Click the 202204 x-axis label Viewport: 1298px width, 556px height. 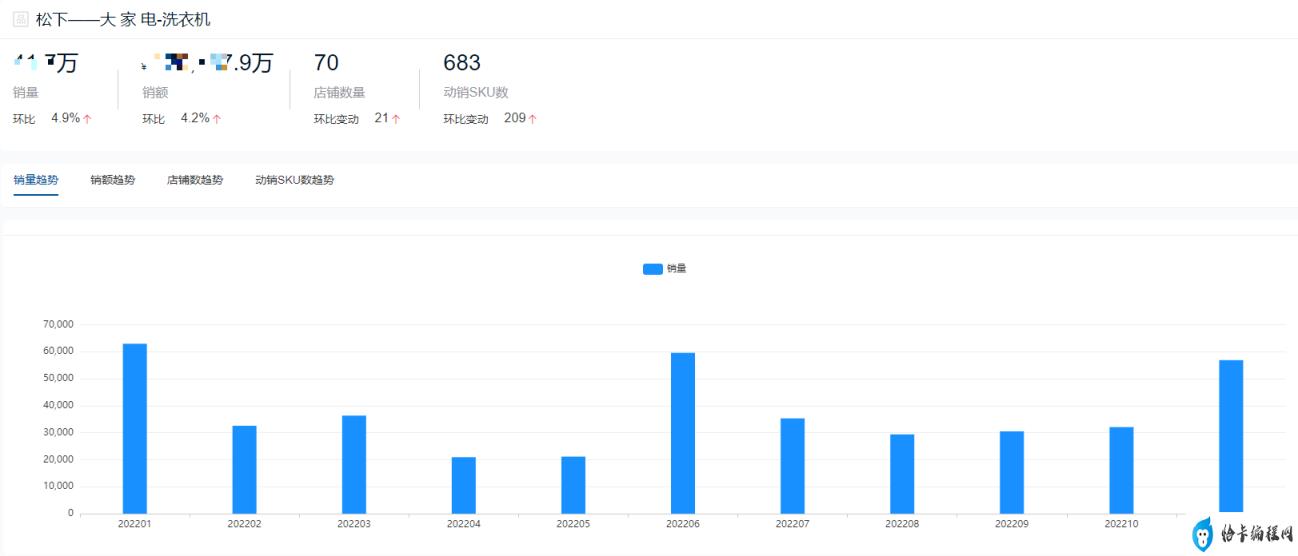tap(464, 524)
